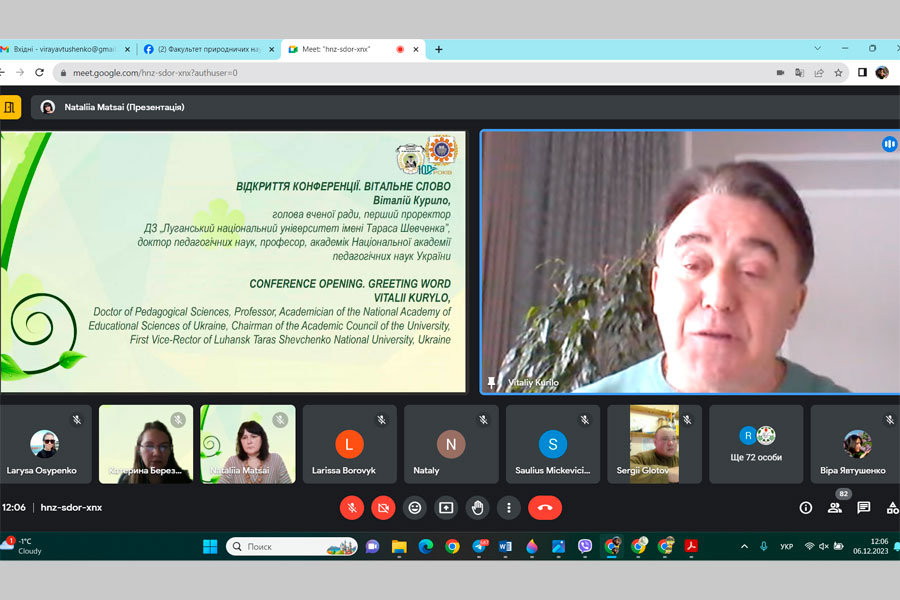The image size is (900, 600).
Task: Select Sergii Glotov video tile
Action: (x=654, y=444)
